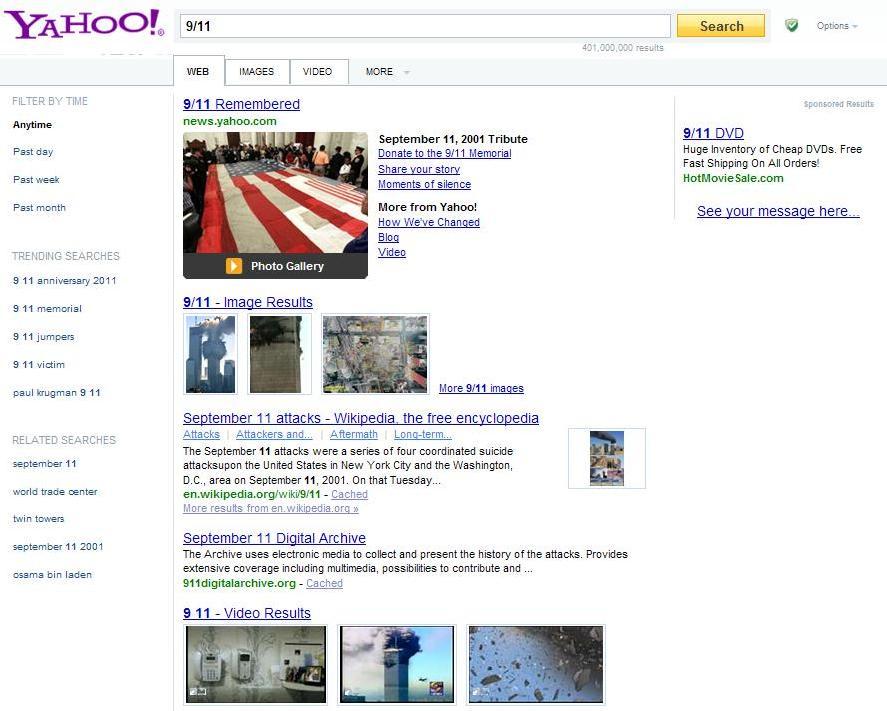Click More 9/11 images link
Screen dimensions: 887x711
pyautogui.click(x=481, y=389)
